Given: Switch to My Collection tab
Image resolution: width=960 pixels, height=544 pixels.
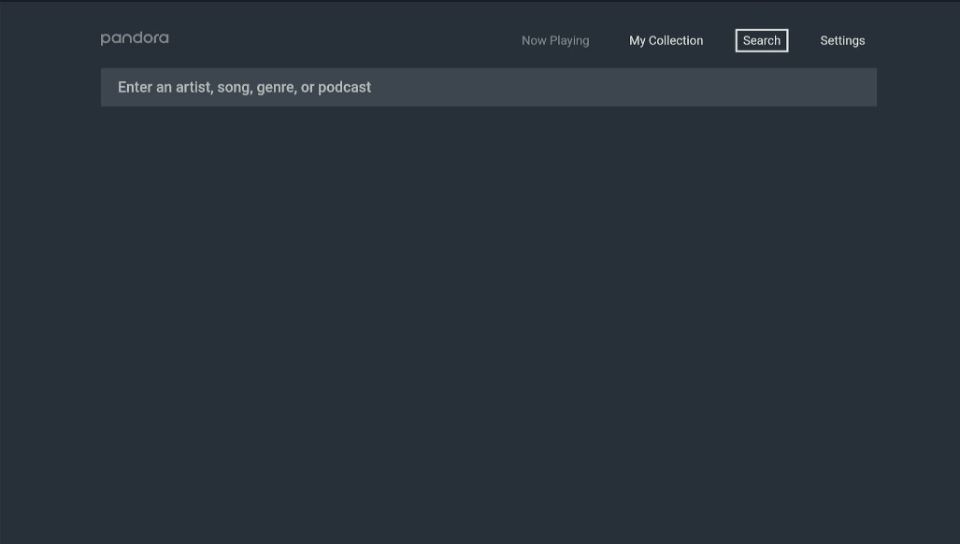Looking at the screenshot, I should click(x=666, y=40).
